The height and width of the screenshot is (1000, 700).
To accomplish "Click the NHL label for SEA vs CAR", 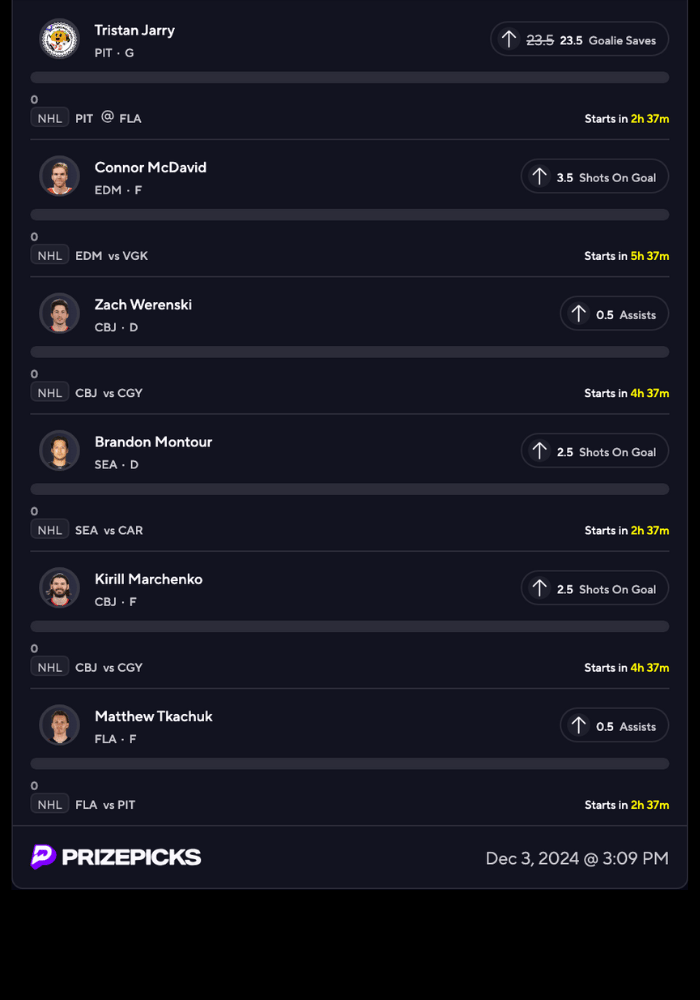I will 50,530.
